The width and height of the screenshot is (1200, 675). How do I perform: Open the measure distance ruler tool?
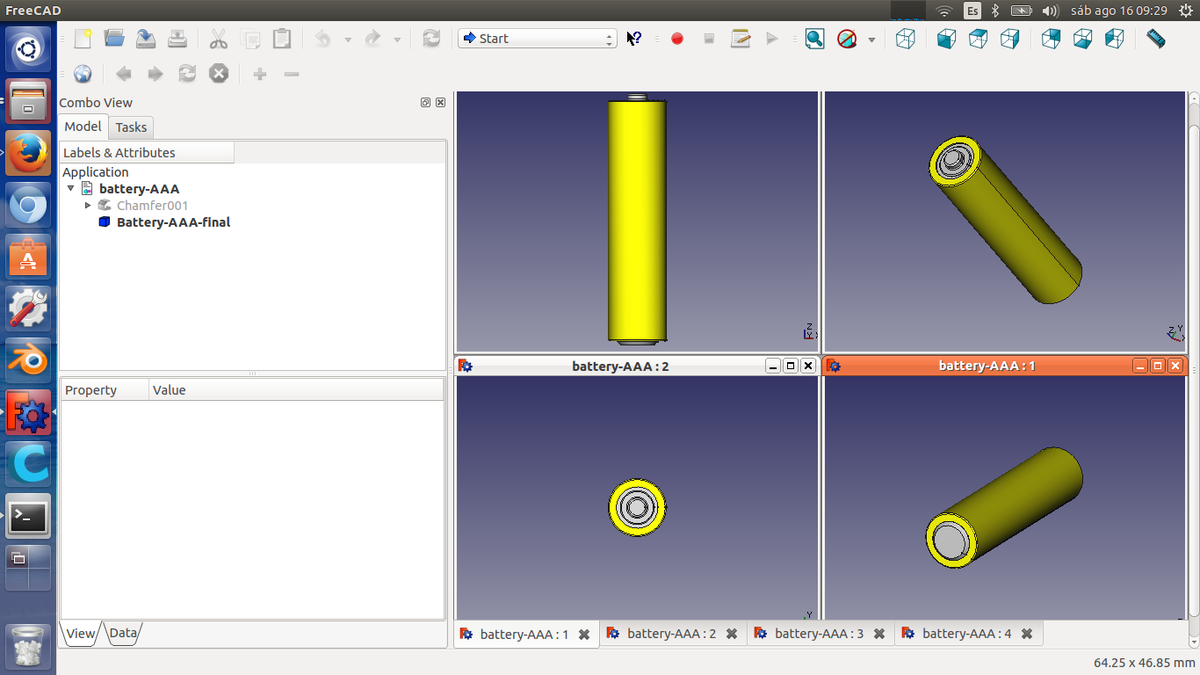[x=1156, y=39]
